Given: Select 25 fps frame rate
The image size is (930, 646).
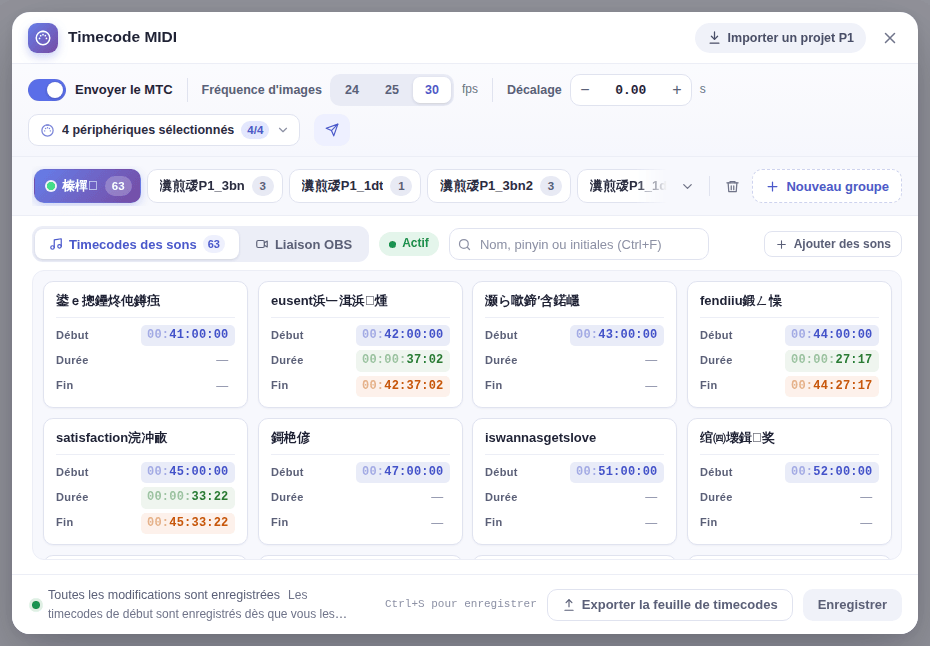Looking at the screenshot, I should click(391, 90).
